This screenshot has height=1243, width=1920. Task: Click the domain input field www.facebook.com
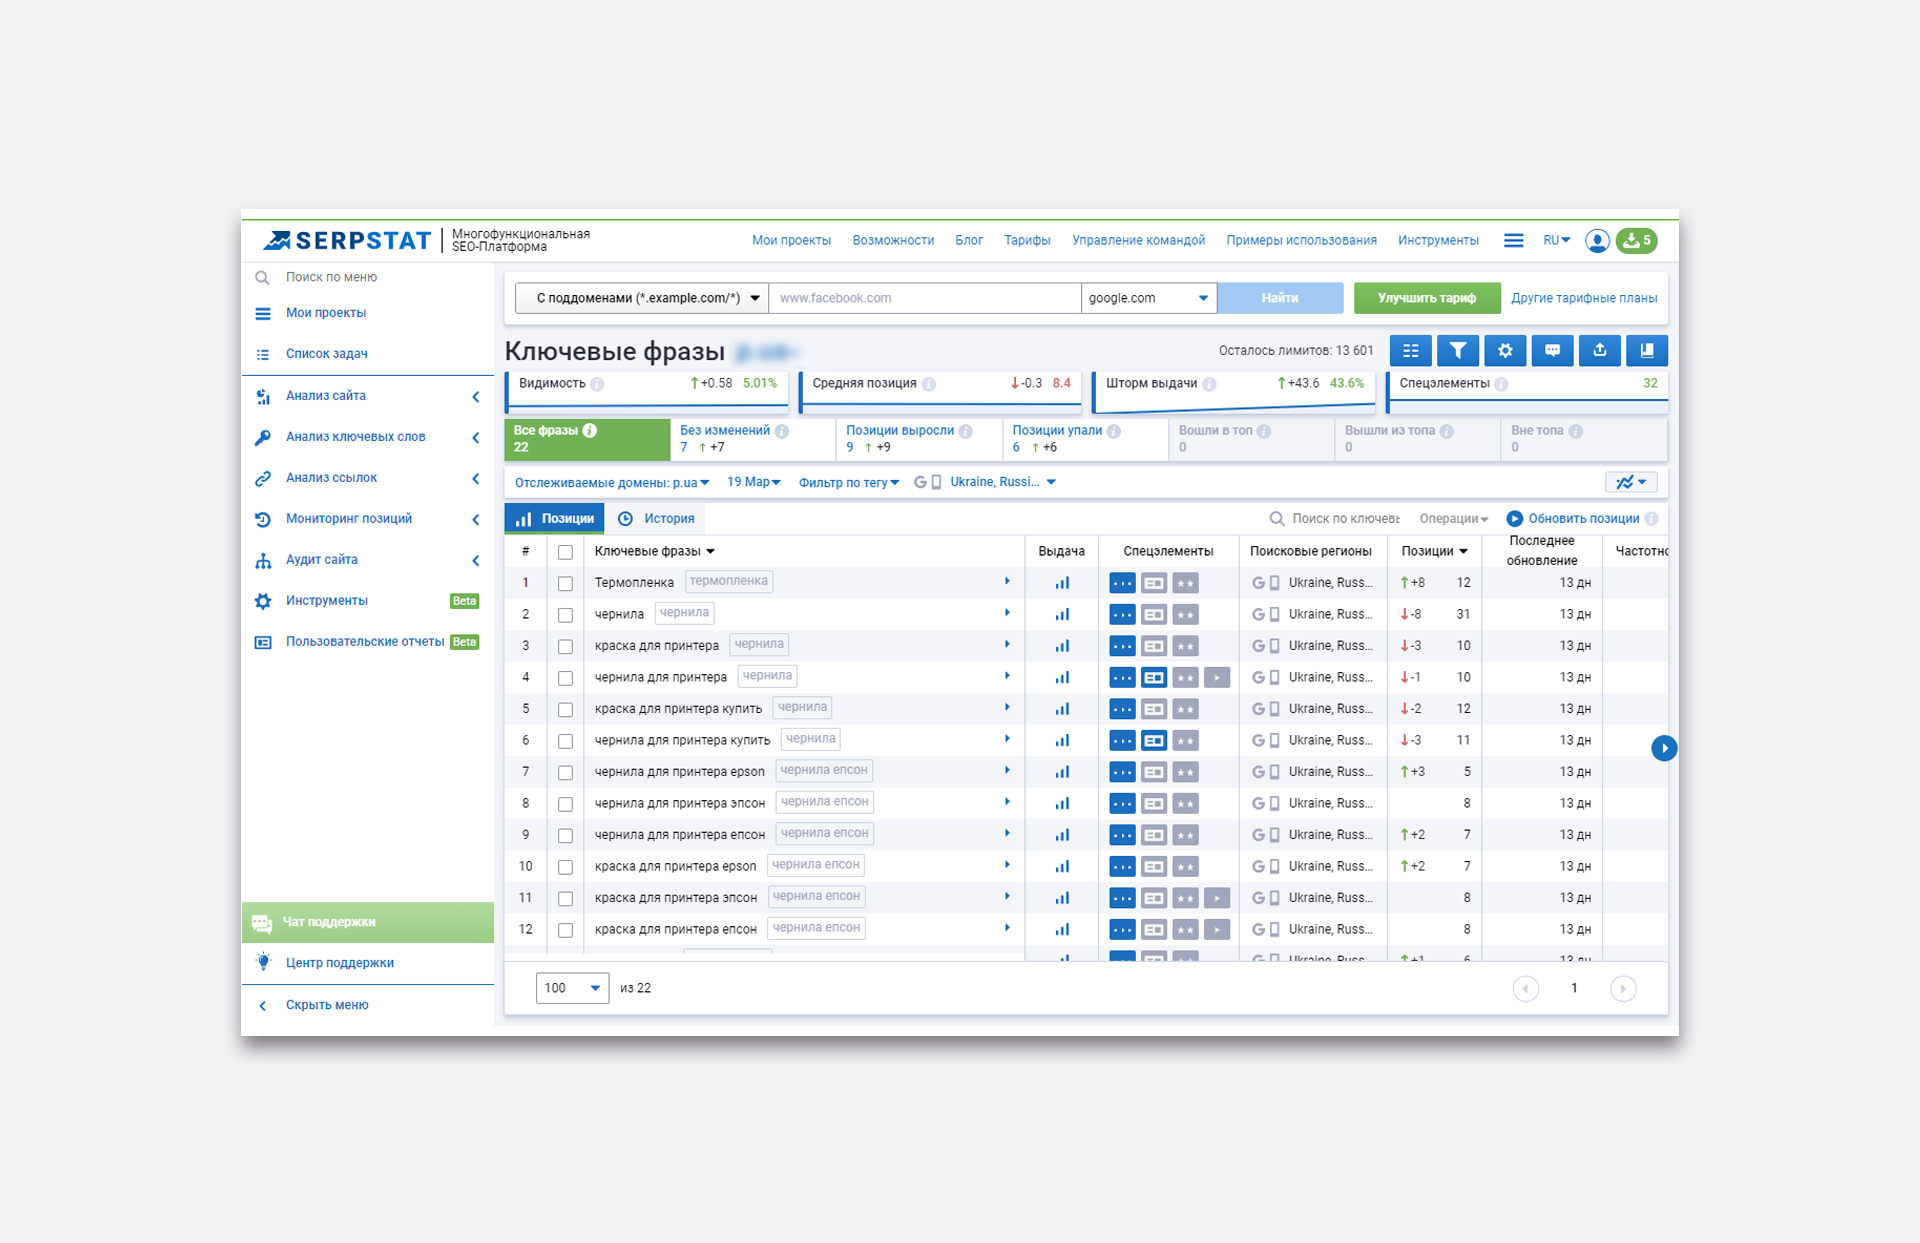coord(923,298)
